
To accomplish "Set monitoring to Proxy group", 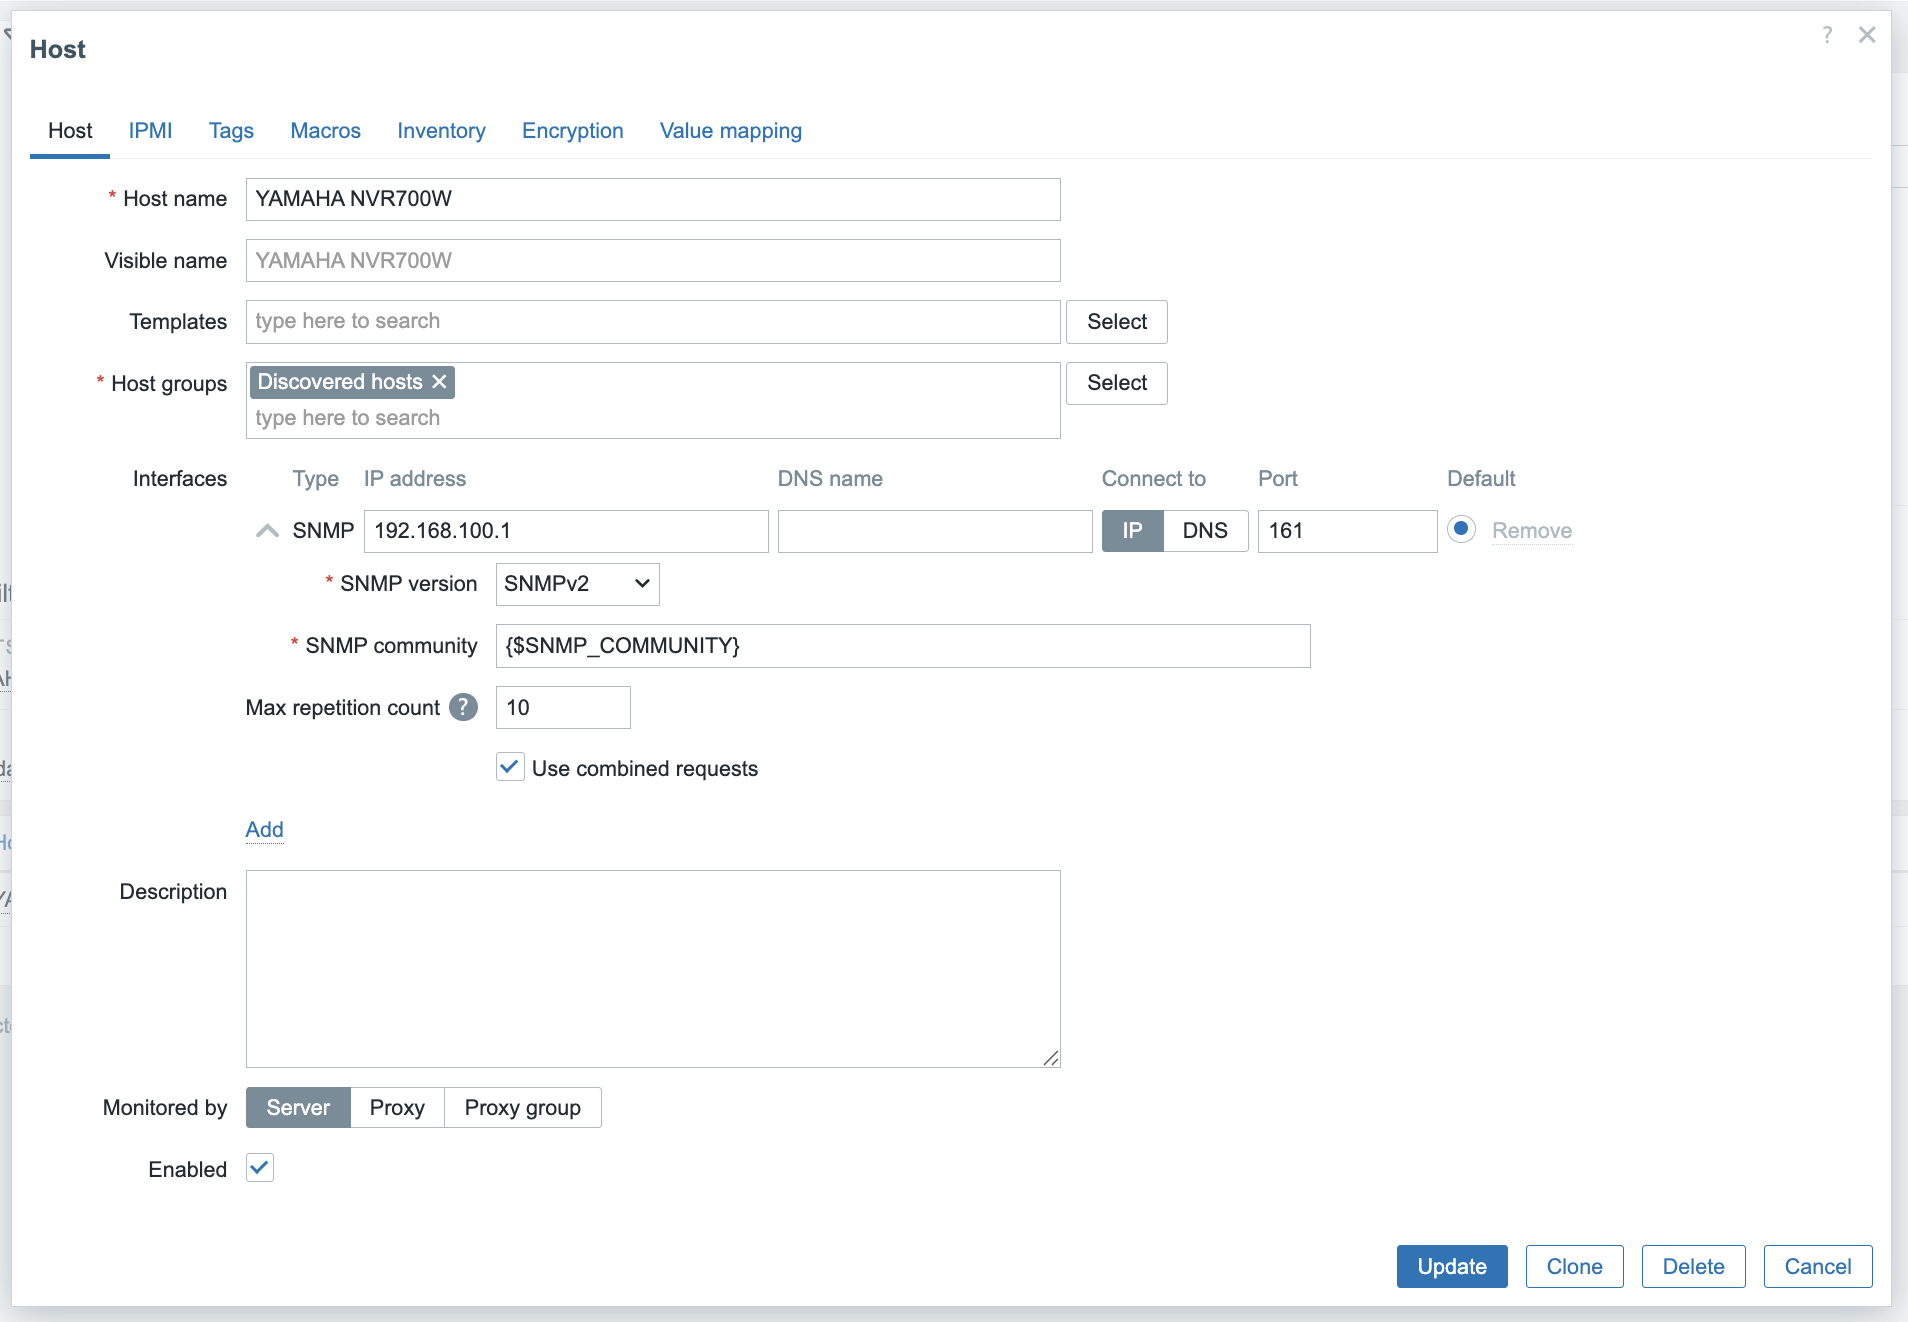I will (x=522, y=1107).
